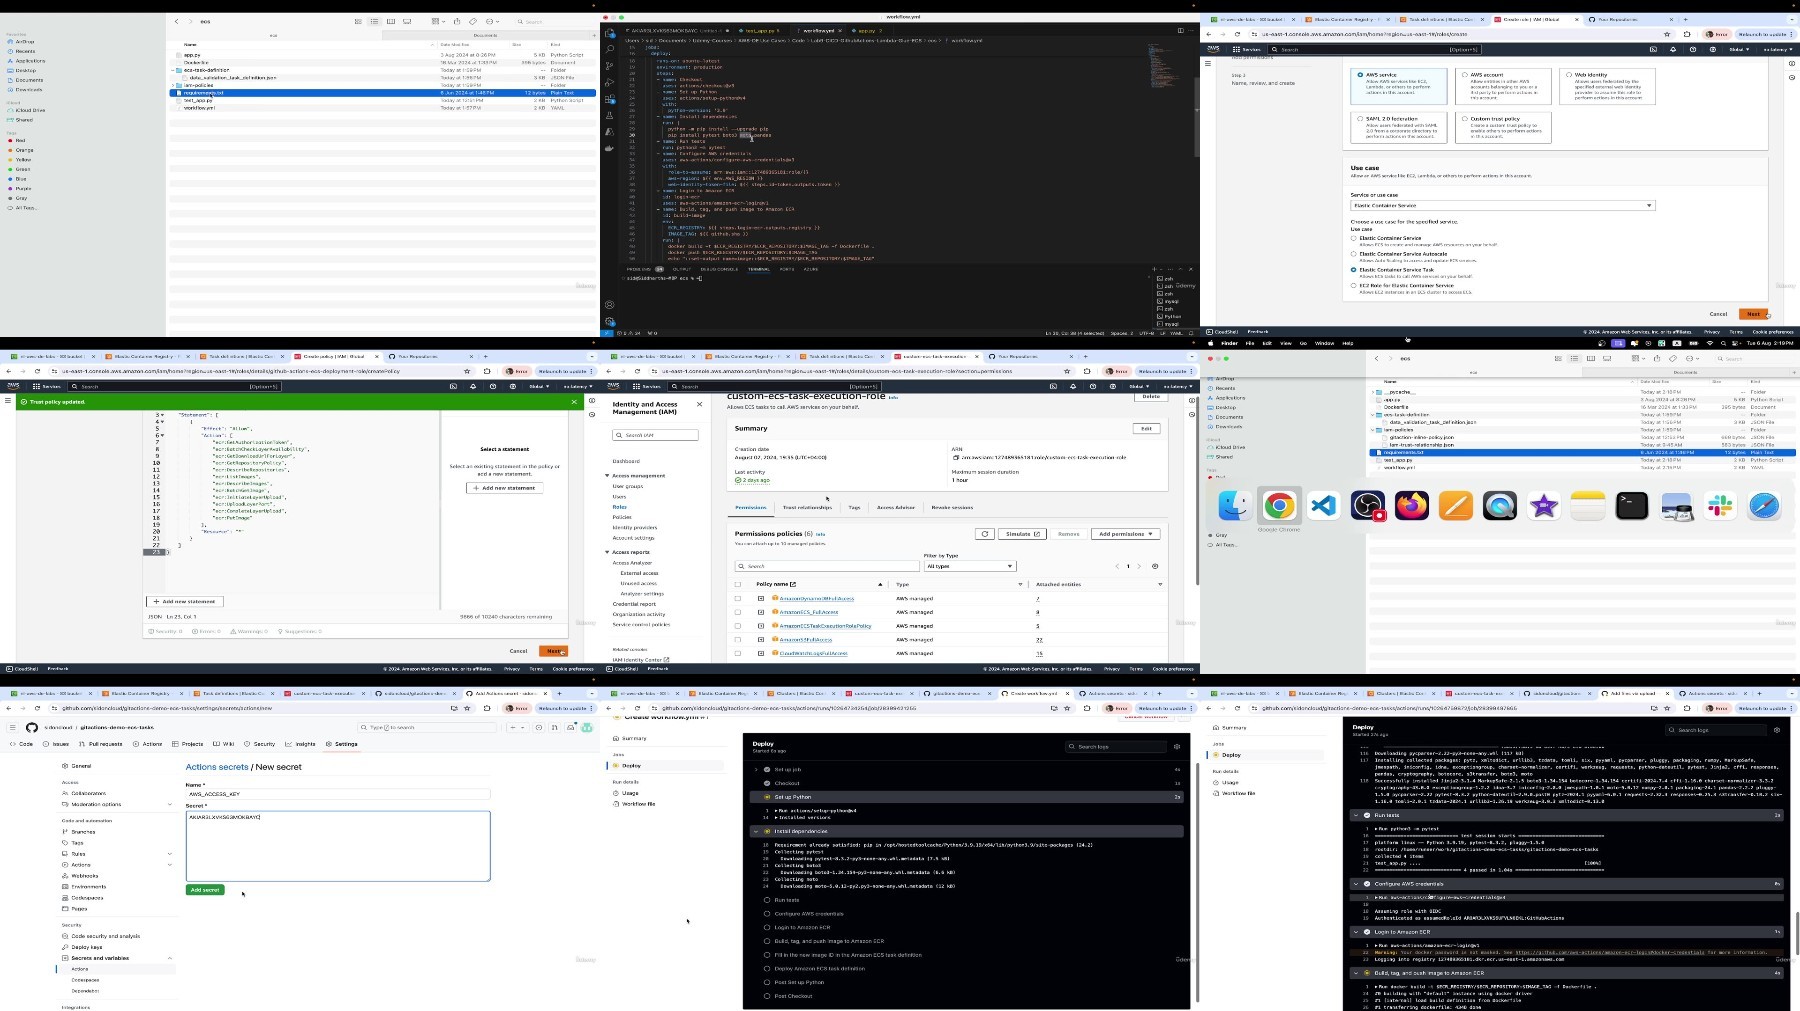The height and width of the screenshot is (1011, 1800).
Task: Collapse the Install dependencies step
Action: pyautogui.click(x=756, y=831)
